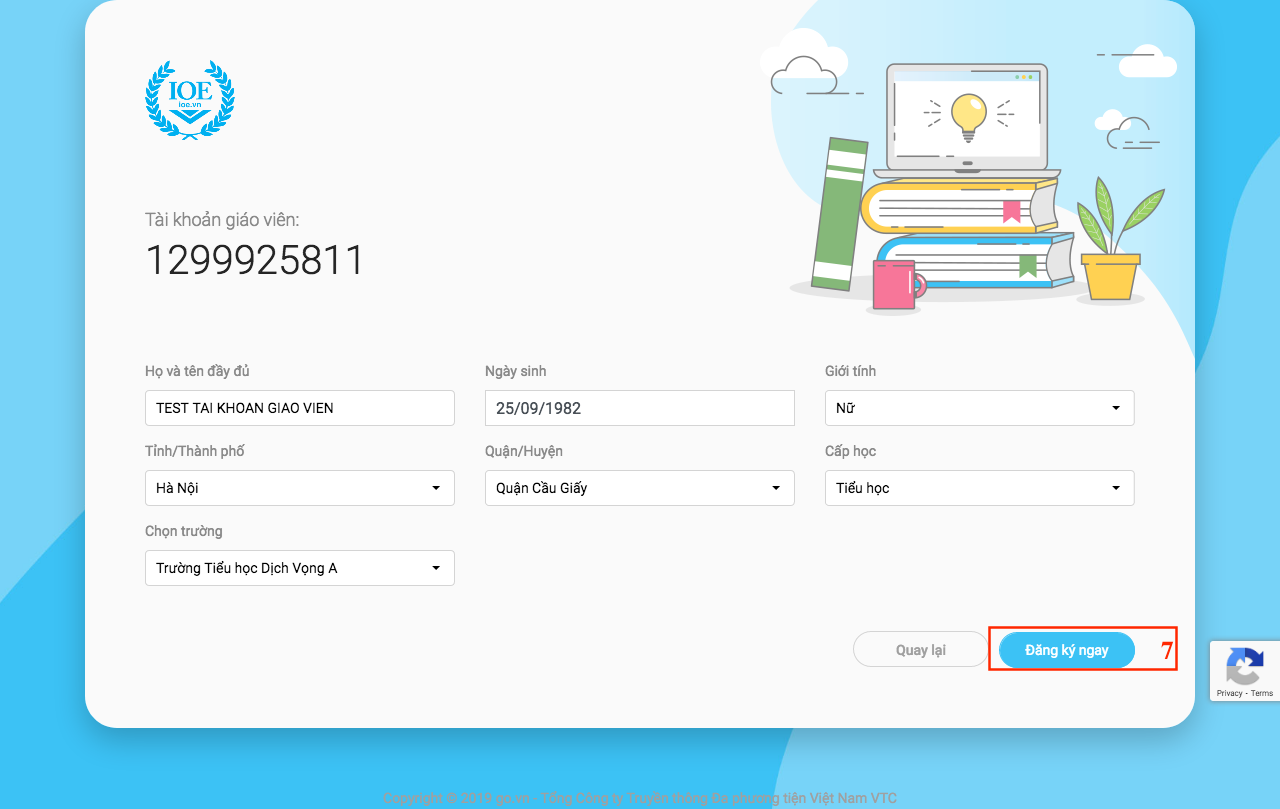Open the Chọn trường school dropdown
This screenshot has width=1280, height=809.
click(299, 568)
